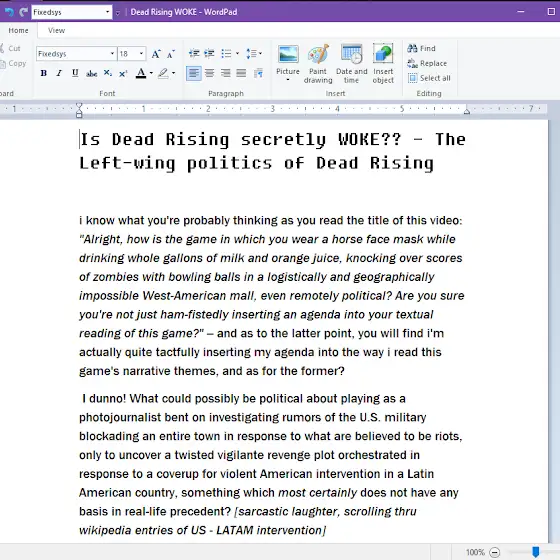Click the Replace button
Screen dimensions: 560x560
click(x=428, y=63)
